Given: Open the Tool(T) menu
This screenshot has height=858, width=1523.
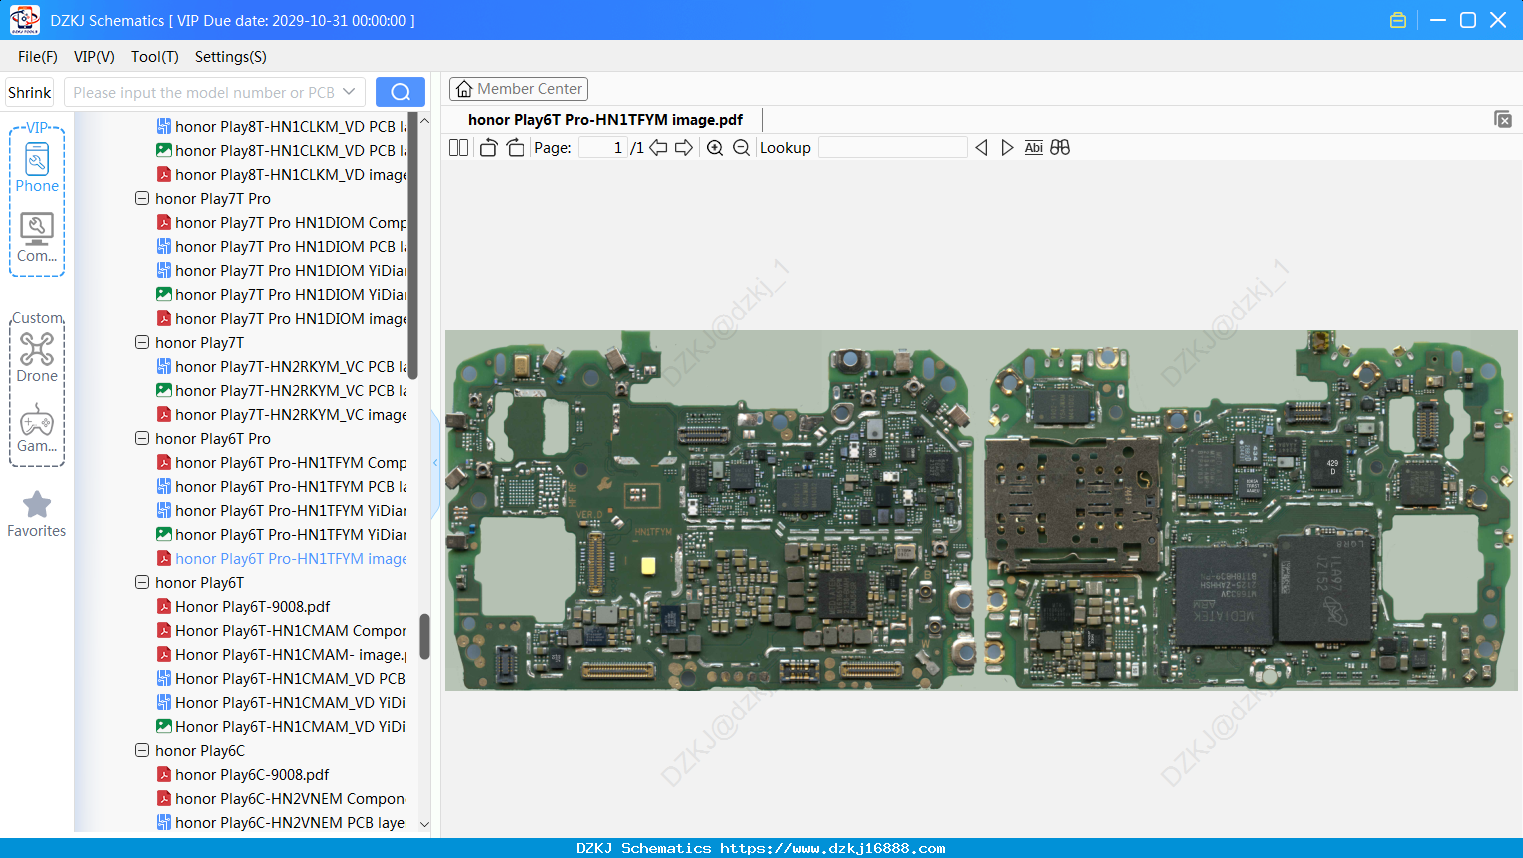Looking at the screenshot, I should pyautogui.click(x=155, y=57).
